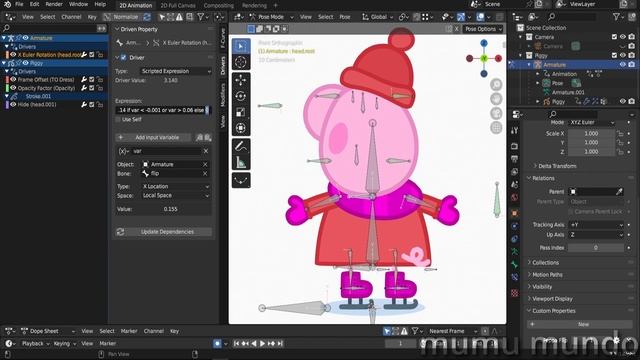The width and height of the screenshot is (640, 360).
Task: Click the swap arrows icon beside channel search
Action: [x=101, y=28]
